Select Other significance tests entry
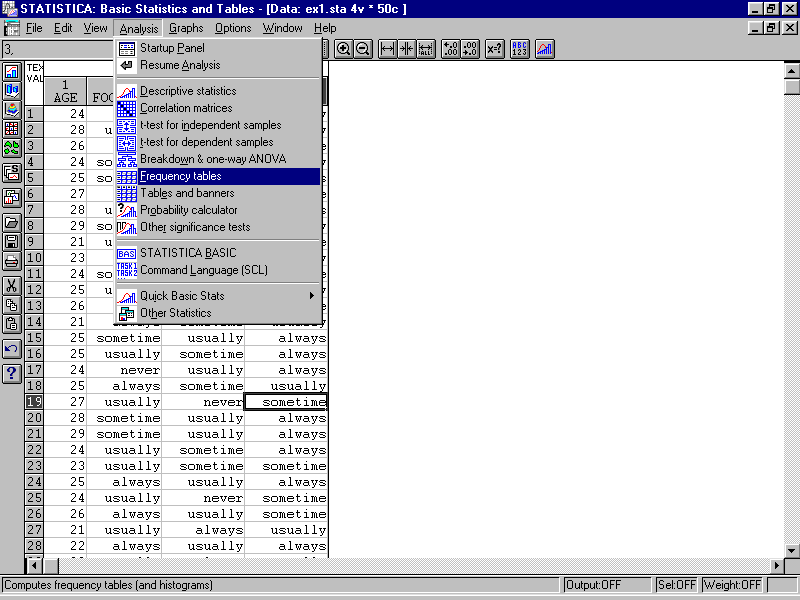The image size is (800, 600). (x=218, y=227)
